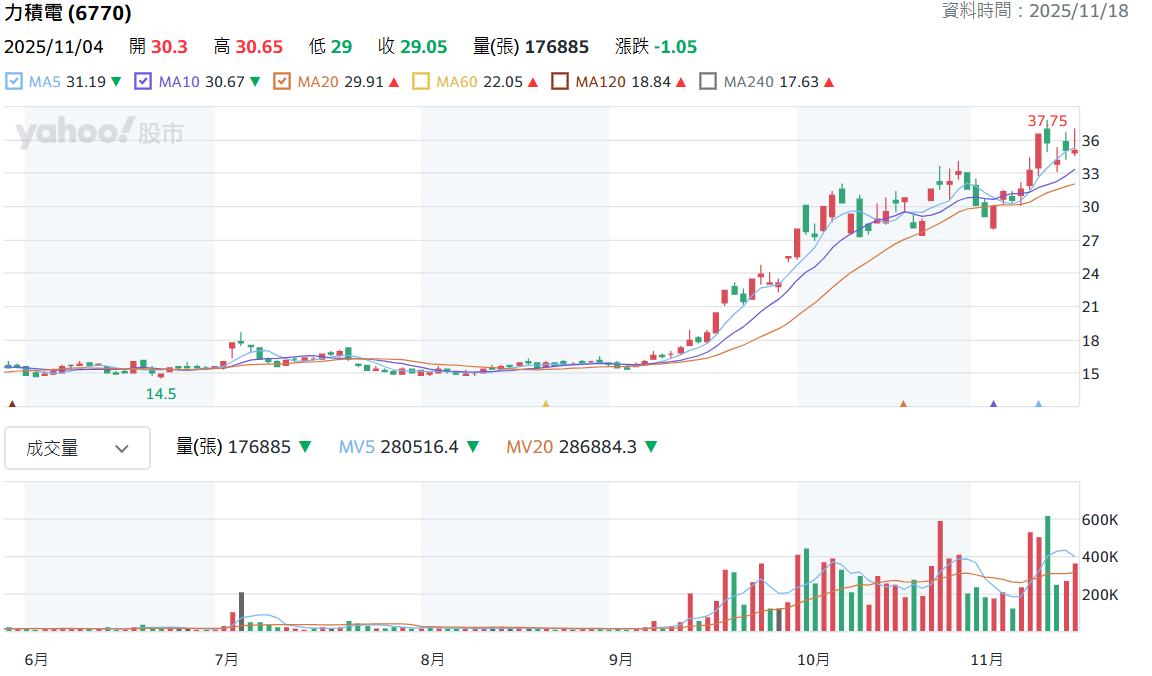The height and width of the screenshot is (676, 1152).
Task: Turn on the MA120 checkbox
Action: pos(560,82)
